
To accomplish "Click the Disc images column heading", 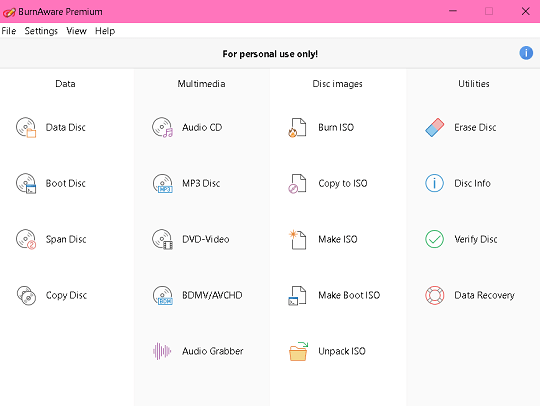I will (x=338, y=84).
